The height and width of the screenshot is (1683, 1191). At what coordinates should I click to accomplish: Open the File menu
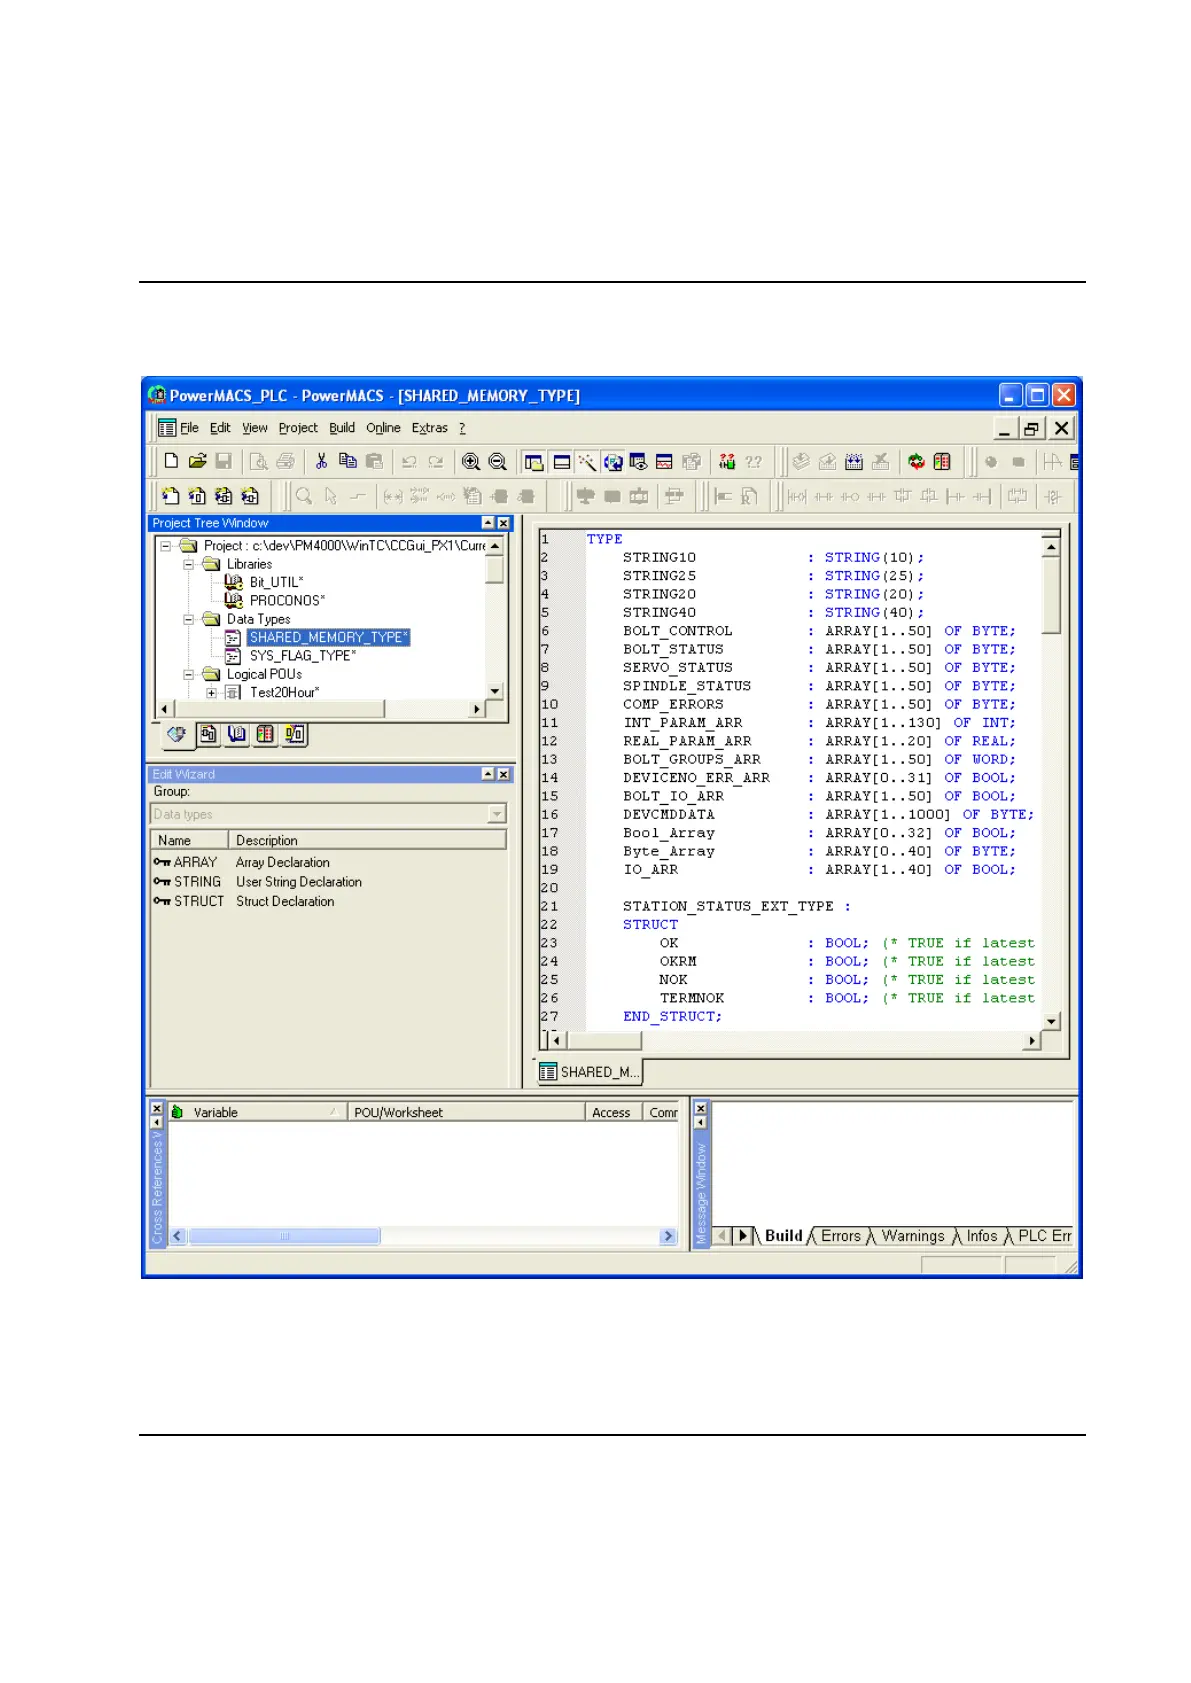[x=189, y=428]
